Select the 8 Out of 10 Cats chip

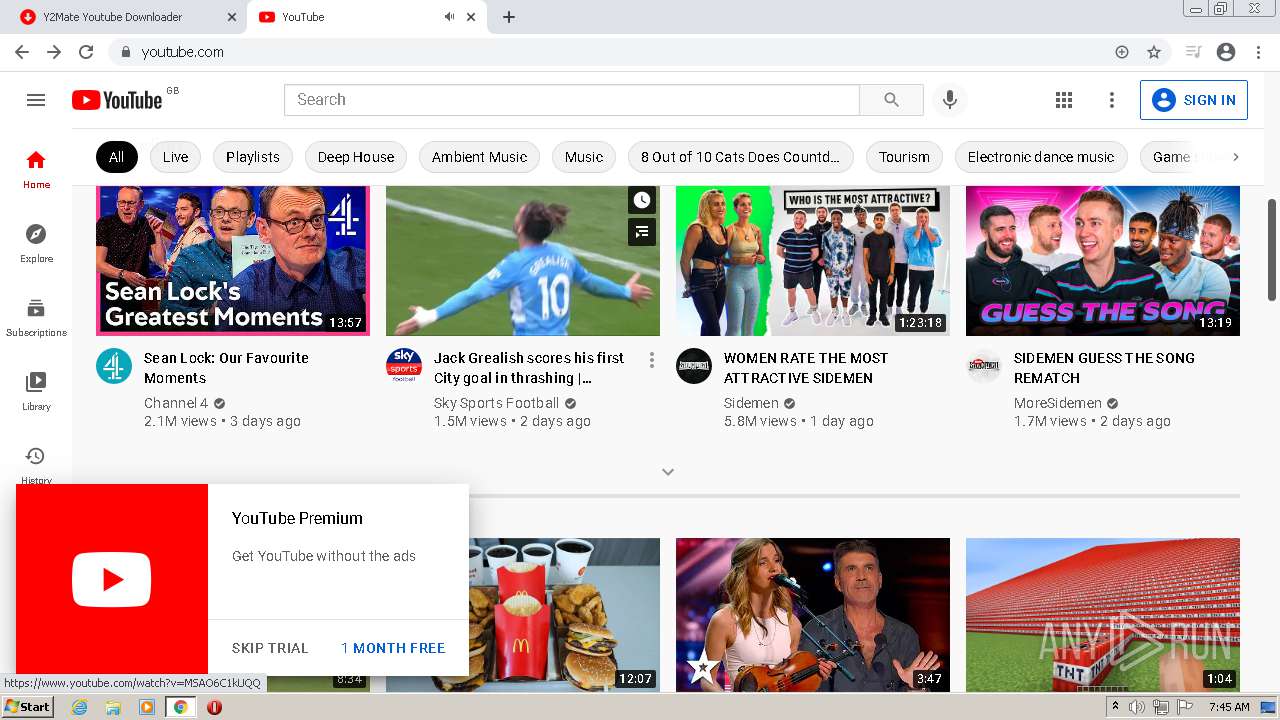coord(740,157)
